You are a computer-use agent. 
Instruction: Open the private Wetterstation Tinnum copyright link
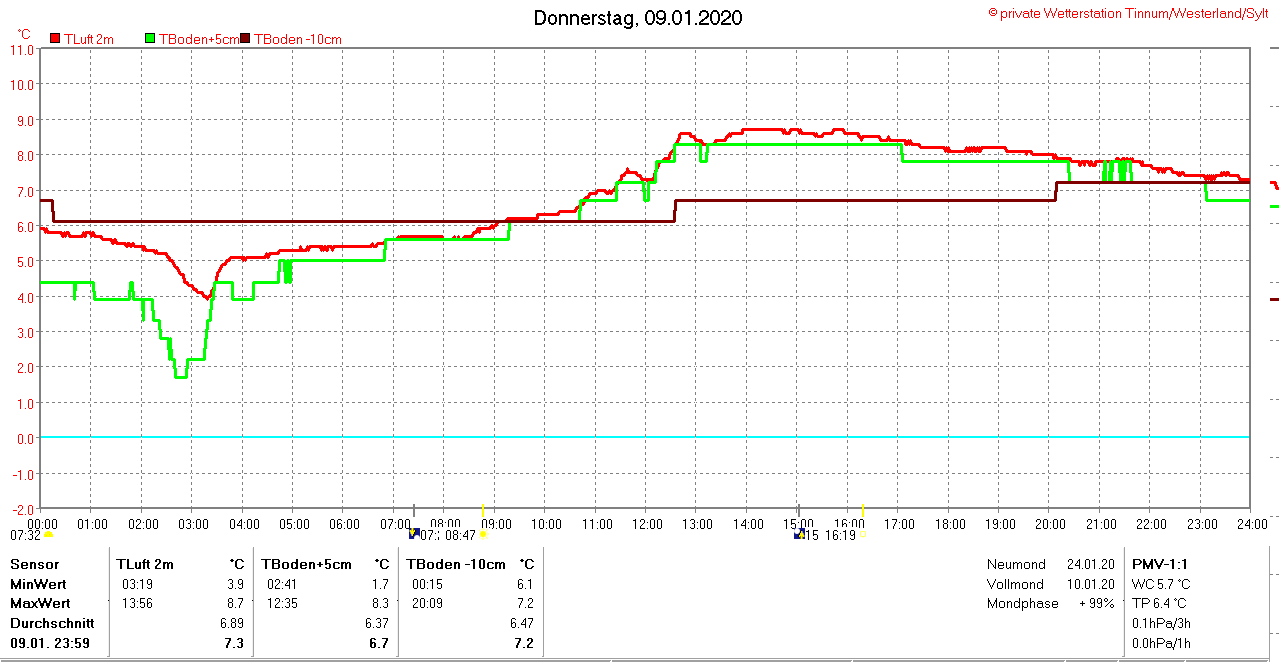click(1128, 13)
